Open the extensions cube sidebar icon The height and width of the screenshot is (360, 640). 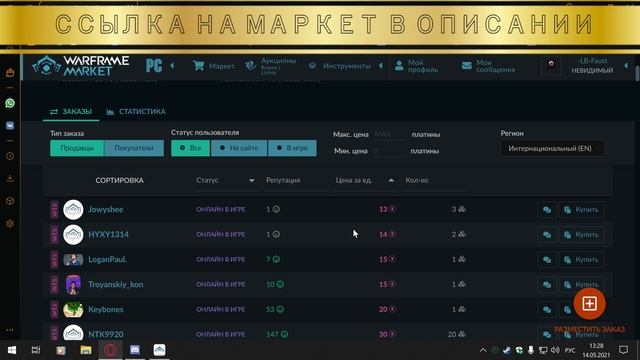click(10, 201)
